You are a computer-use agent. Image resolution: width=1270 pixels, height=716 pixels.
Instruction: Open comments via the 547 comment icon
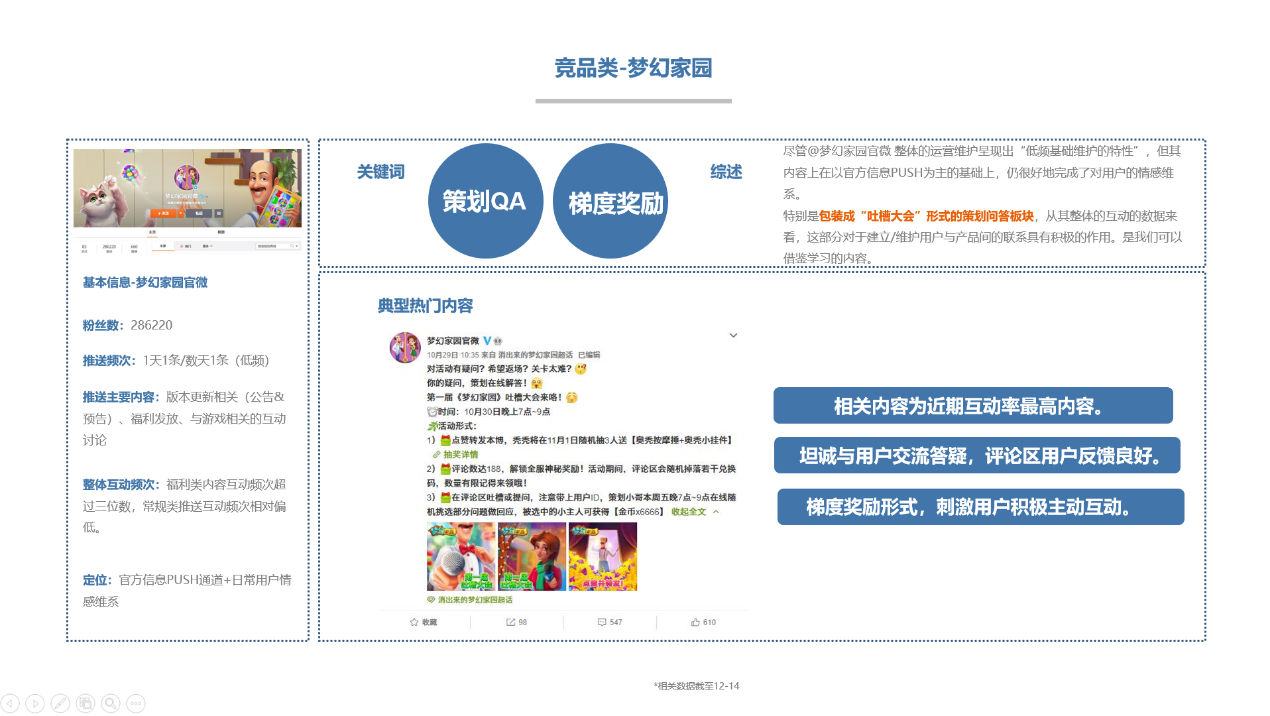coord(605,620)
